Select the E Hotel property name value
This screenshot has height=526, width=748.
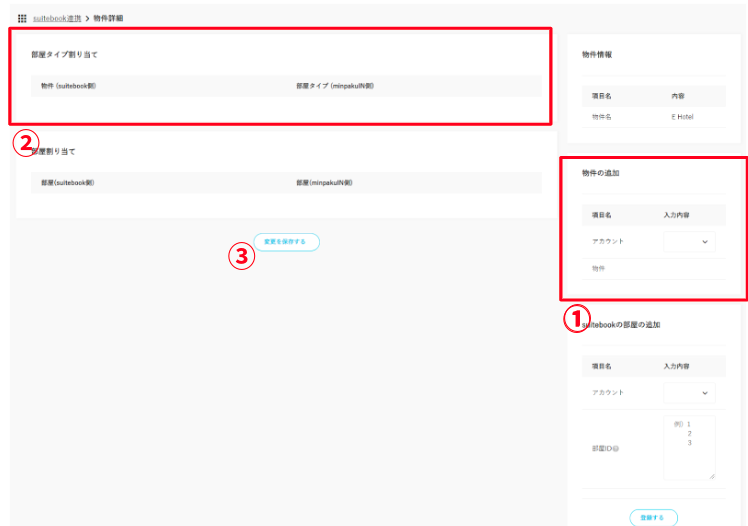(x=682, y=117)
